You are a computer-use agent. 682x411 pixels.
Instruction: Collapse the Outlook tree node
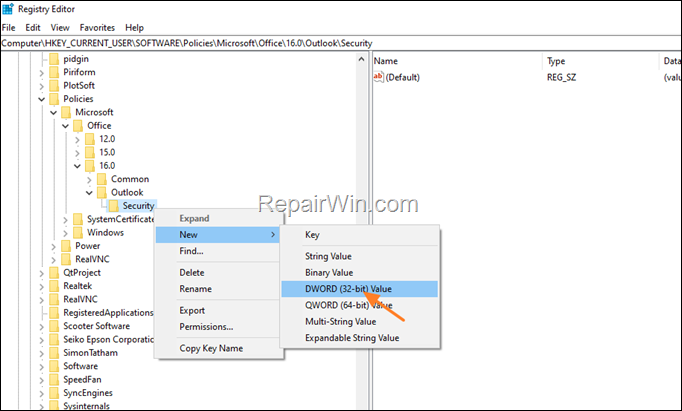click(89, 193)
